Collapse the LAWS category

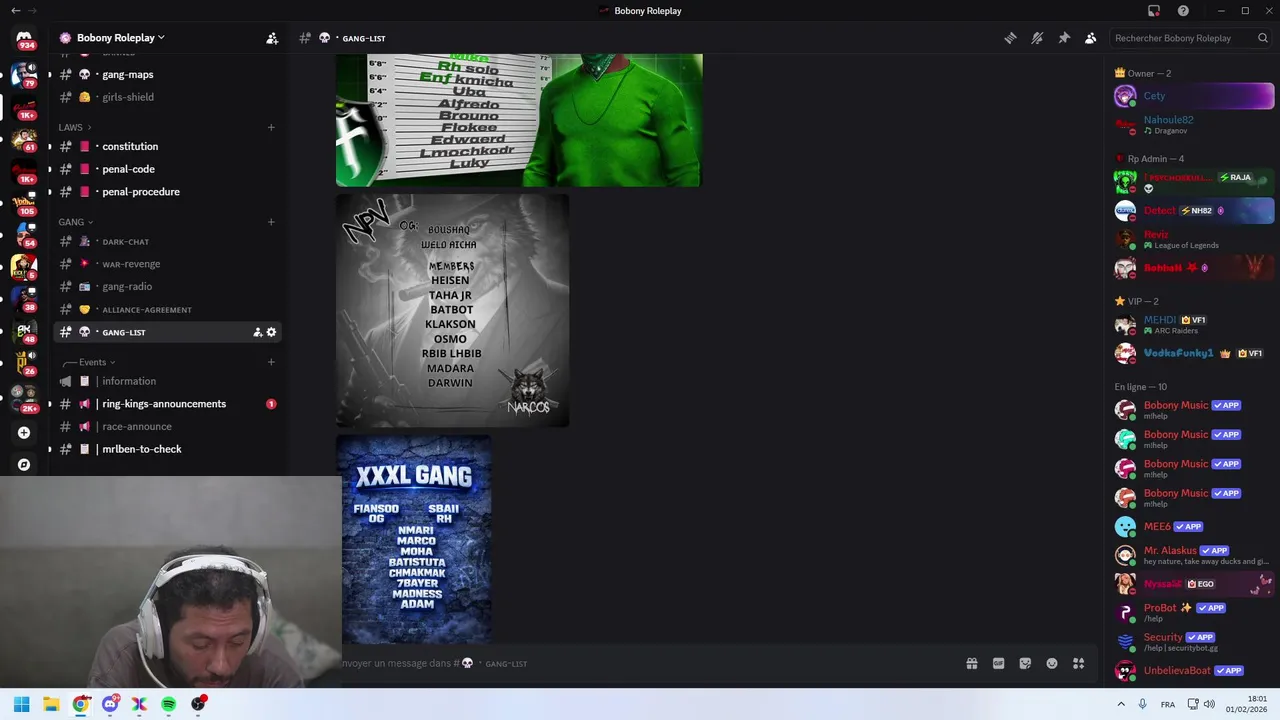74,127
